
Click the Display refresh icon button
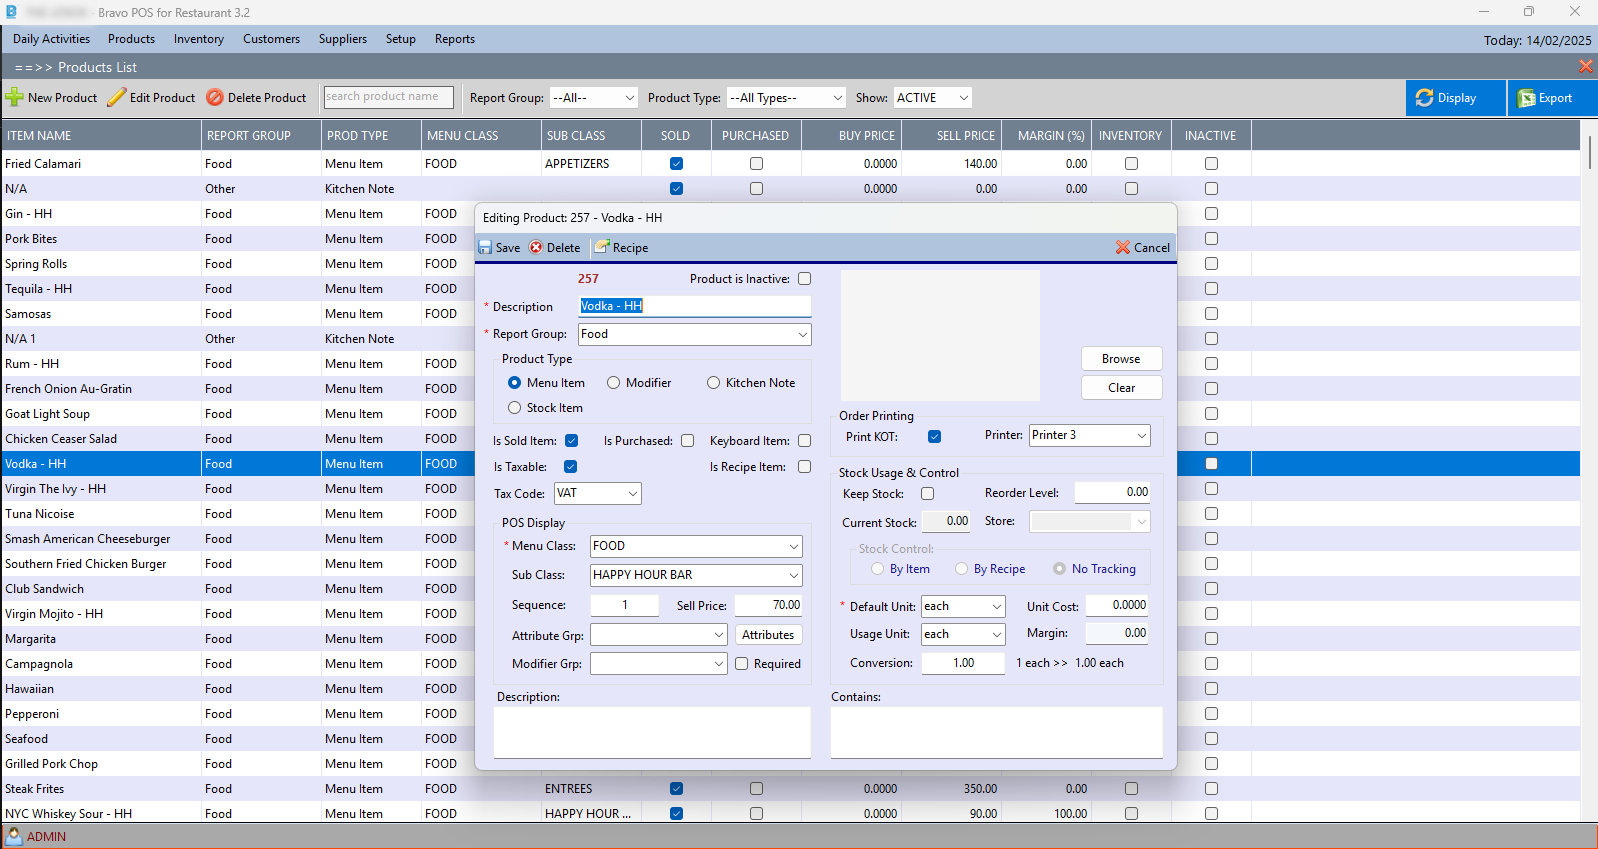(1425, 98)
